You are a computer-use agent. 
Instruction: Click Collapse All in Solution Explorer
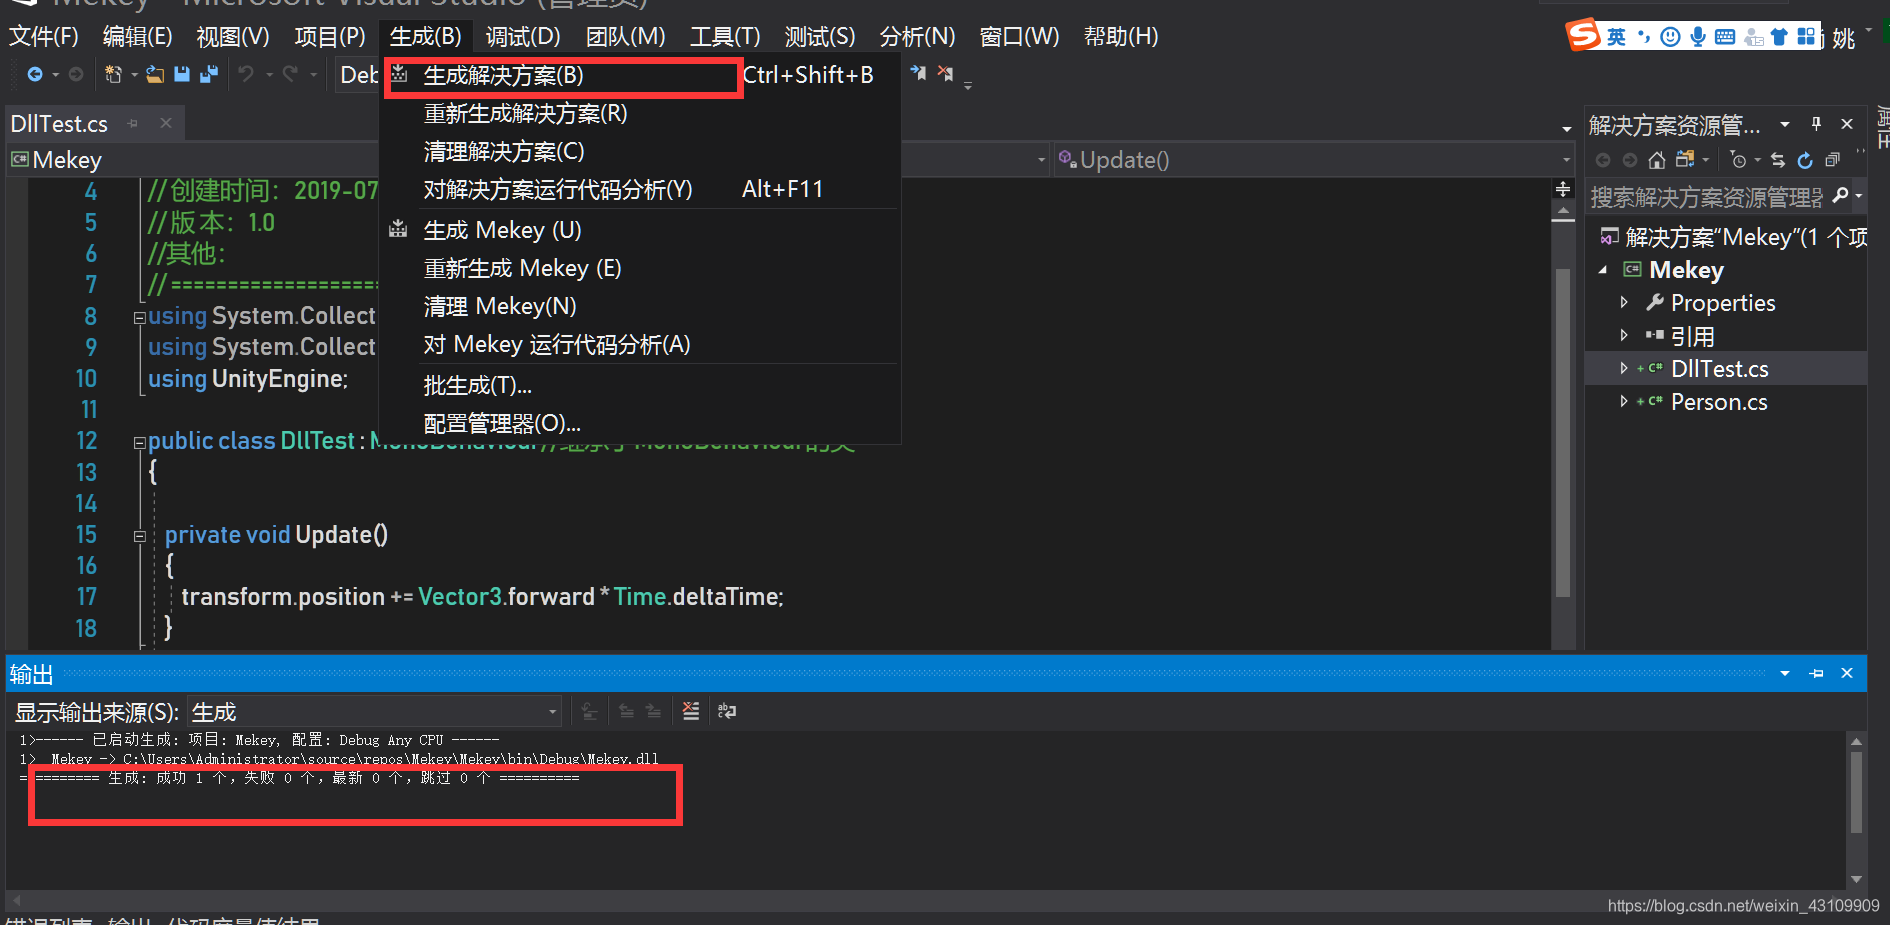[x=1832, y=160]
